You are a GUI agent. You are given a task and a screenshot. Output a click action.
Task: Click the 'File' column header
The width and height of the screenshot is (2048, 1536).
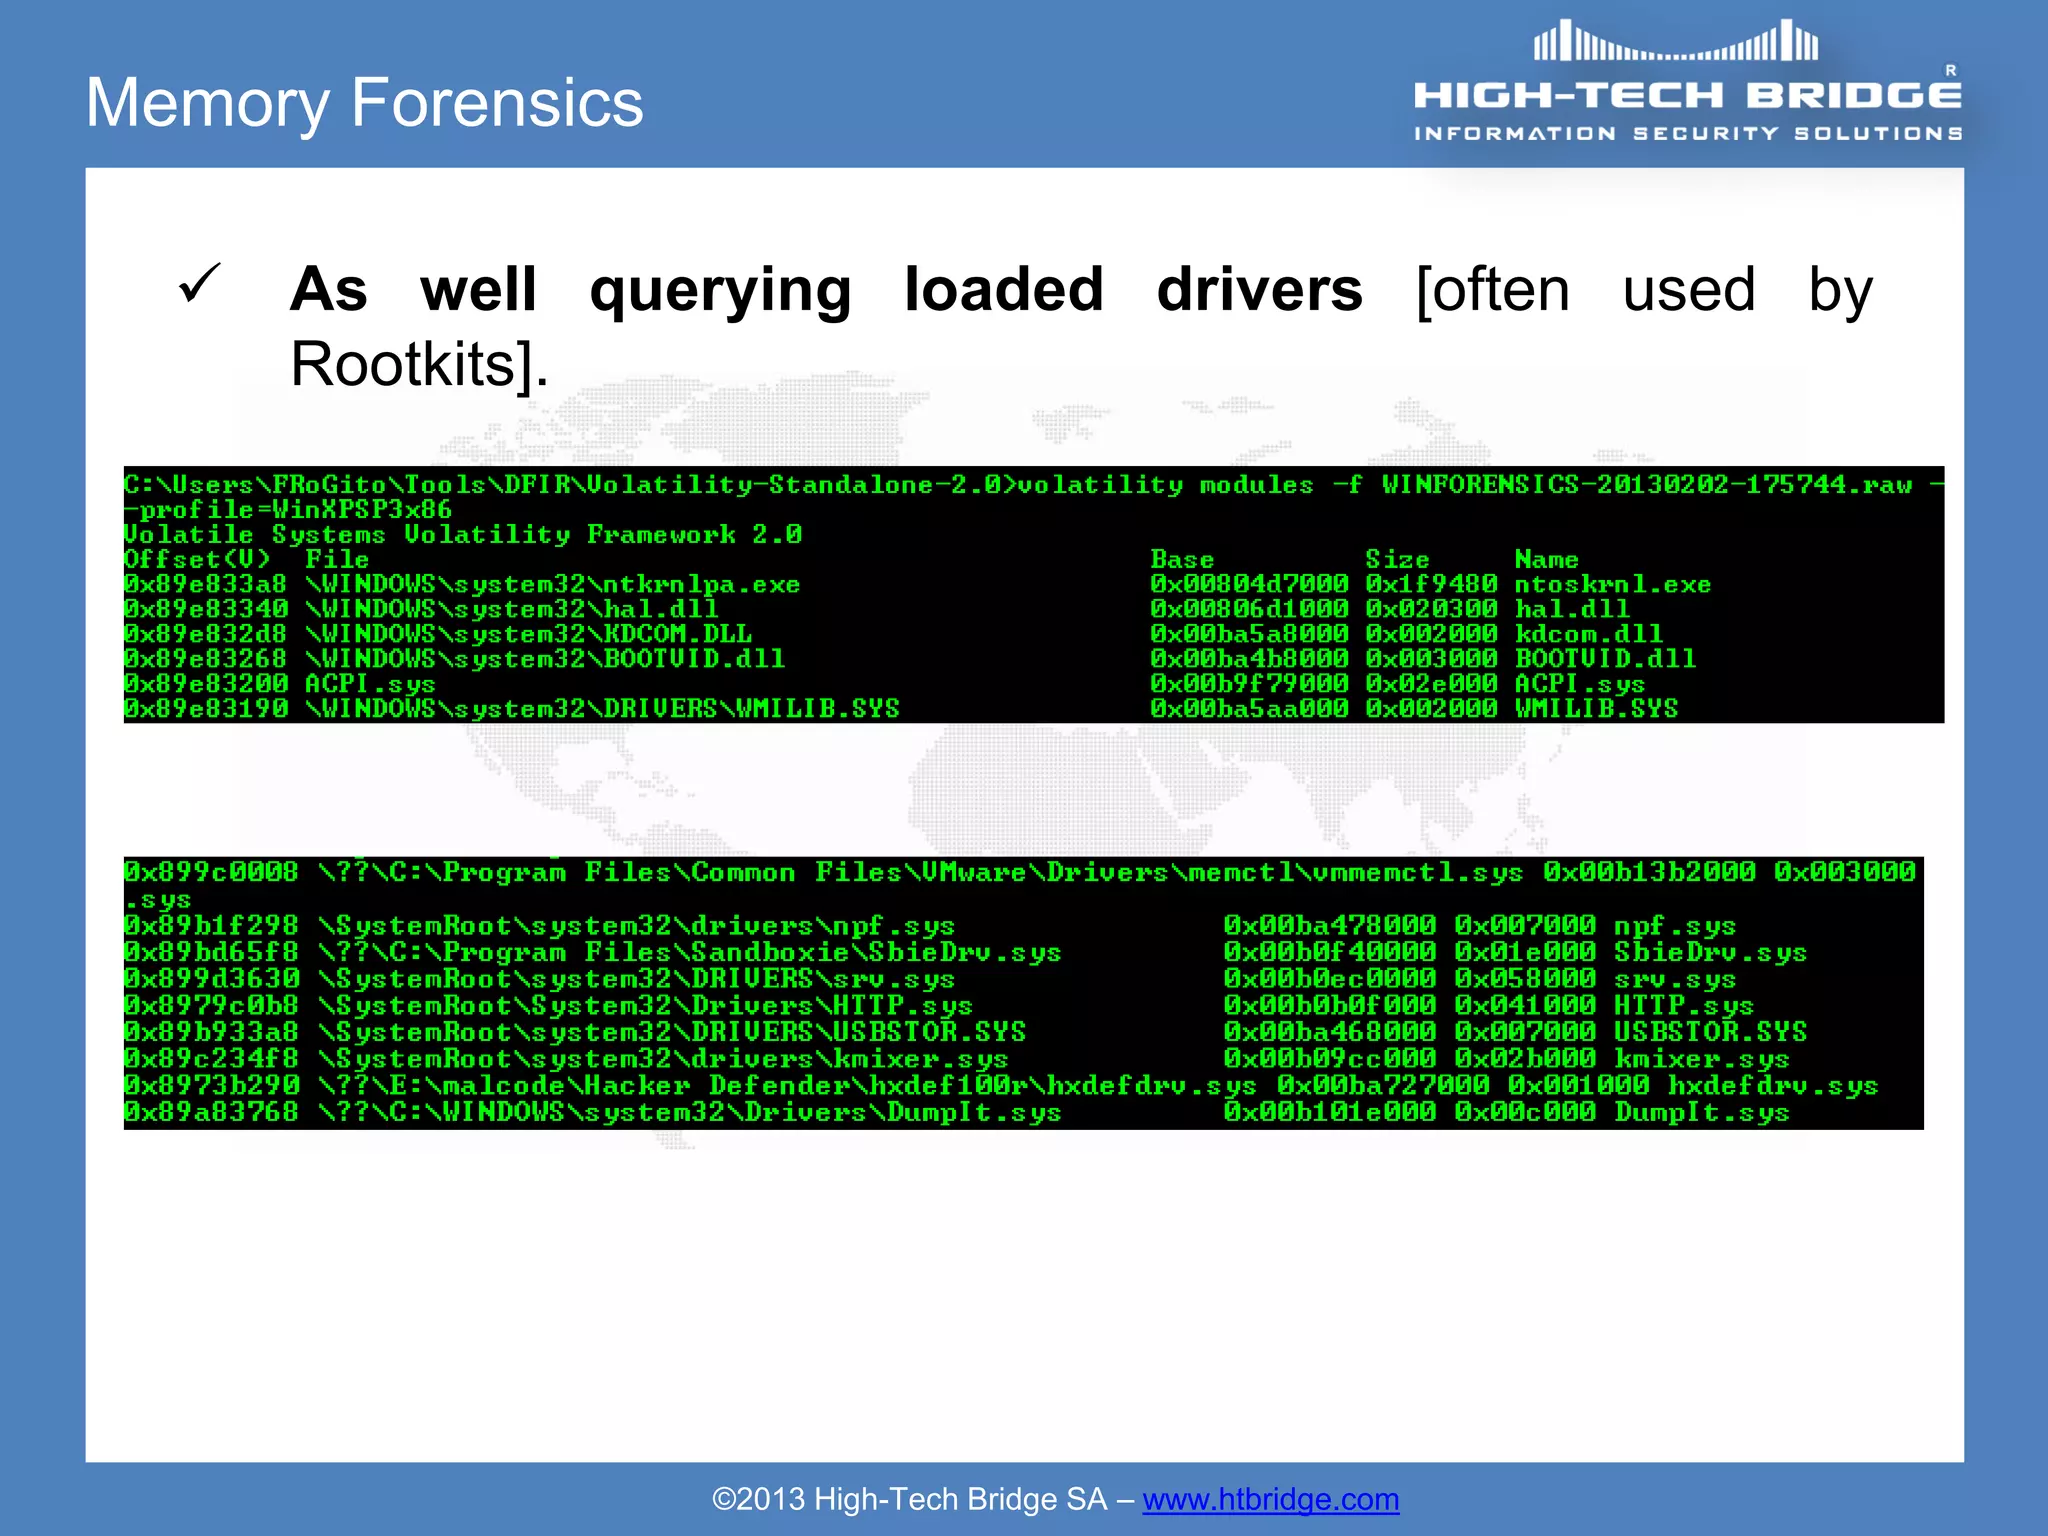[x=337, y=559]
